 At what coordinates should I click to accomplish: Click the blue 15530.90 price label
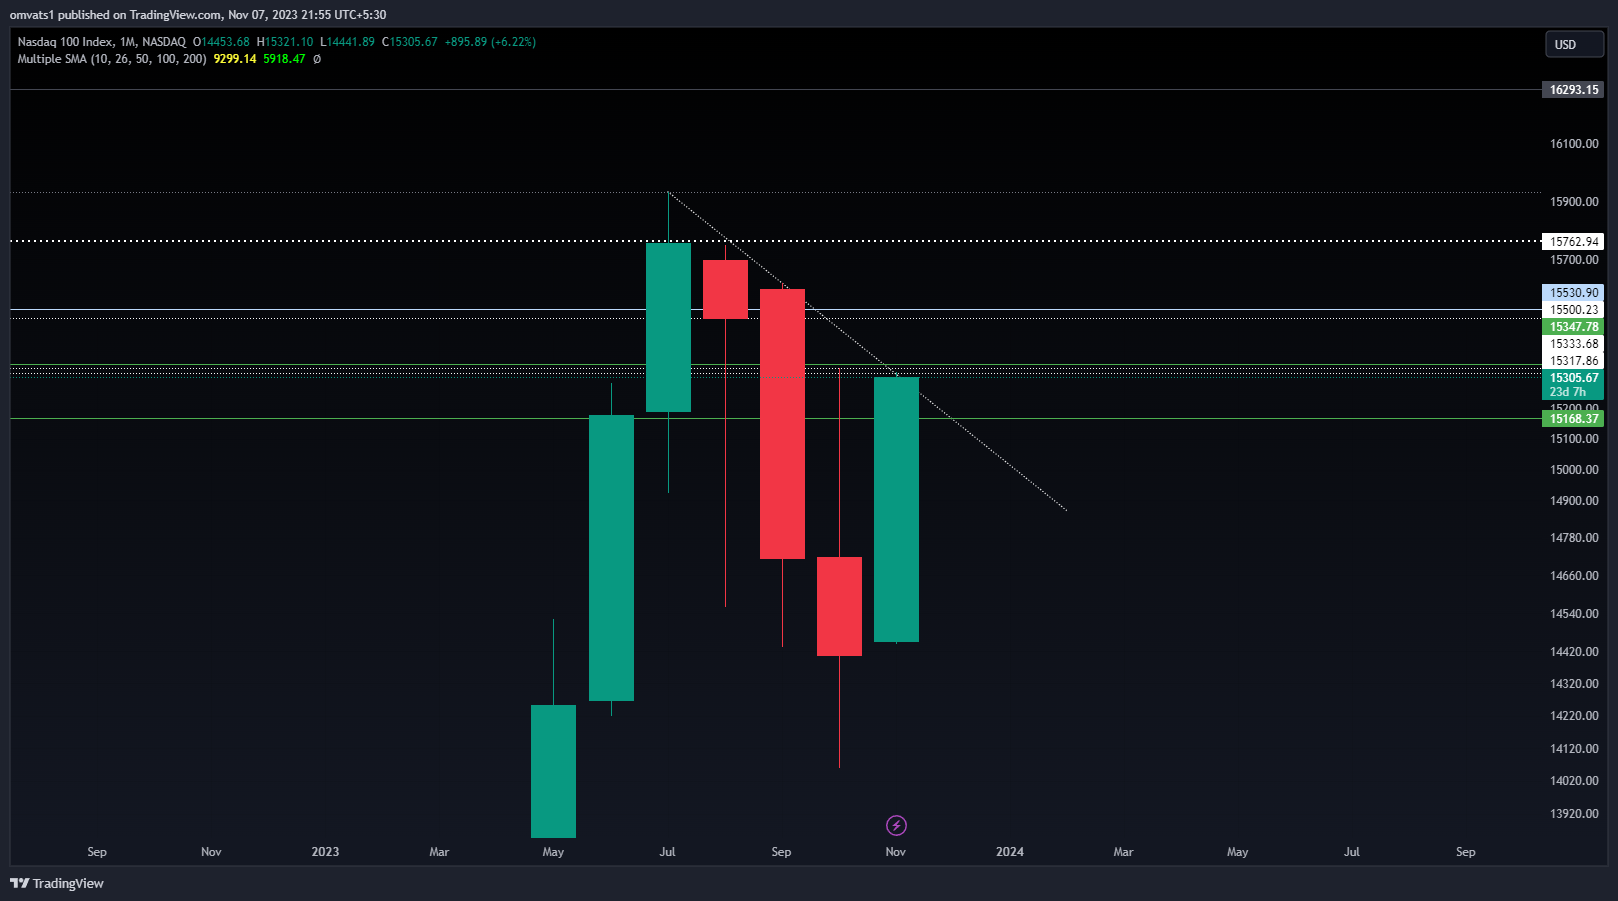click(1573, 293)
